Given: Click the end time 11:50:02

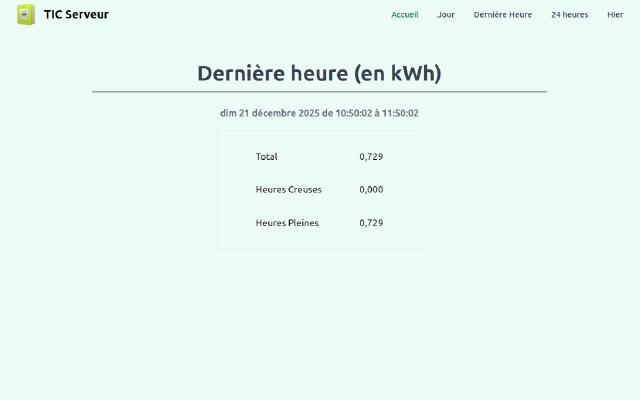Looking at the screenshot, I should tap(400, 114).
